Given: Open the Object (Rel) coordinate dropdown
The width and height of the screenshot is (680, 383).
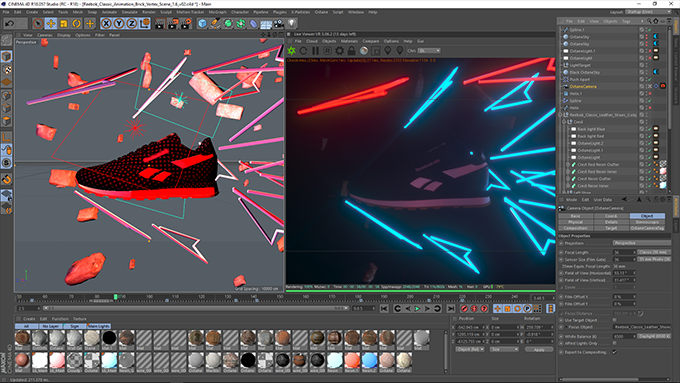Looking at the screenshot, I should tap(470, 349).
